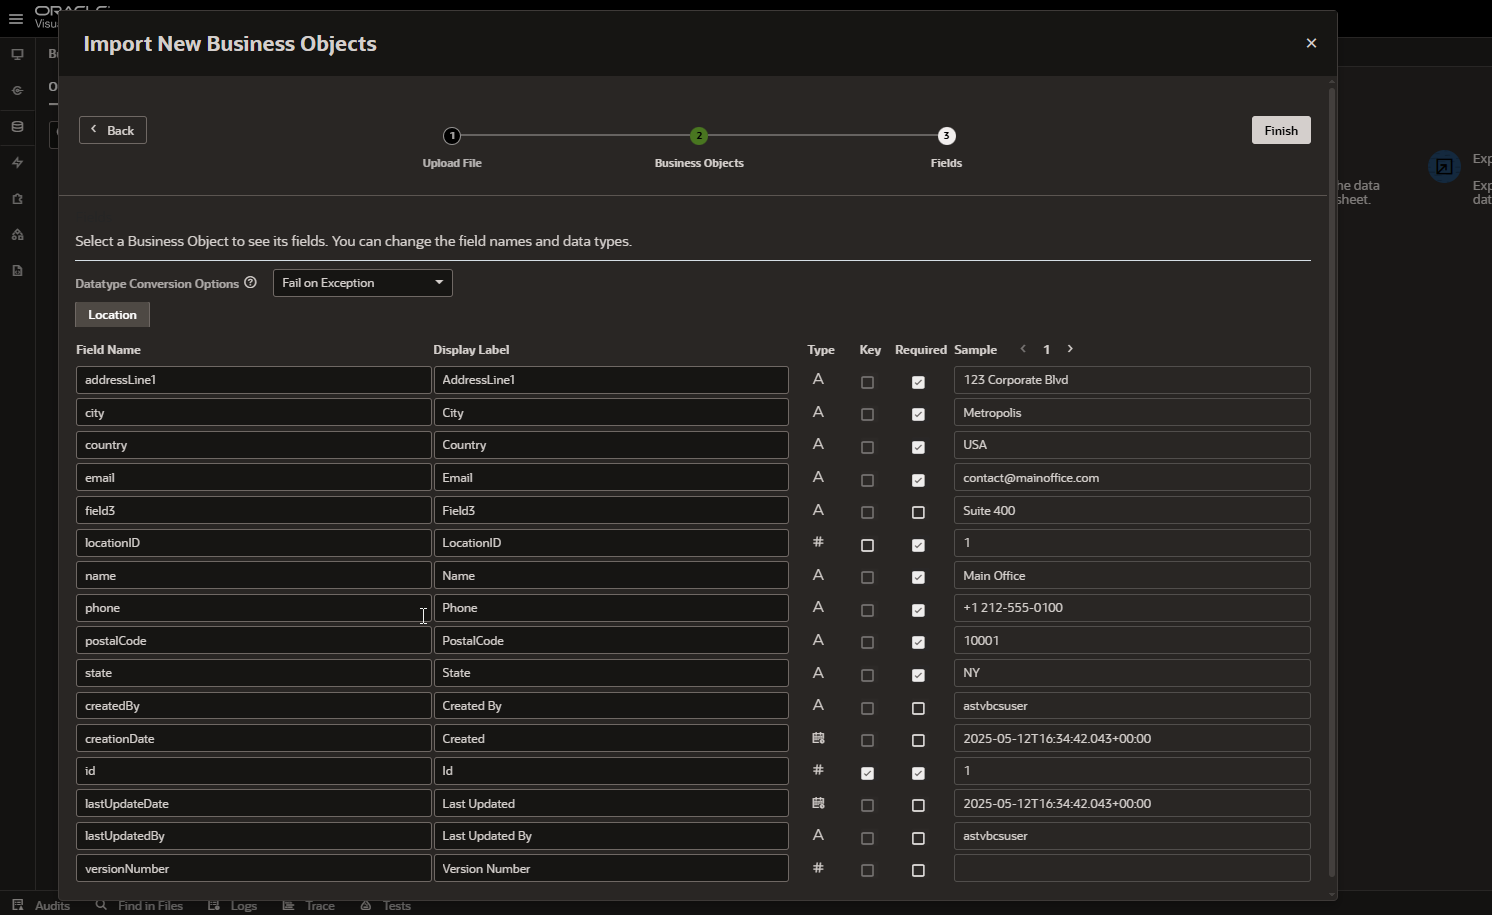Open the monitor icon in left sidebar
The width and height of the screenshot is (1492, 915).
pos(17,55)
